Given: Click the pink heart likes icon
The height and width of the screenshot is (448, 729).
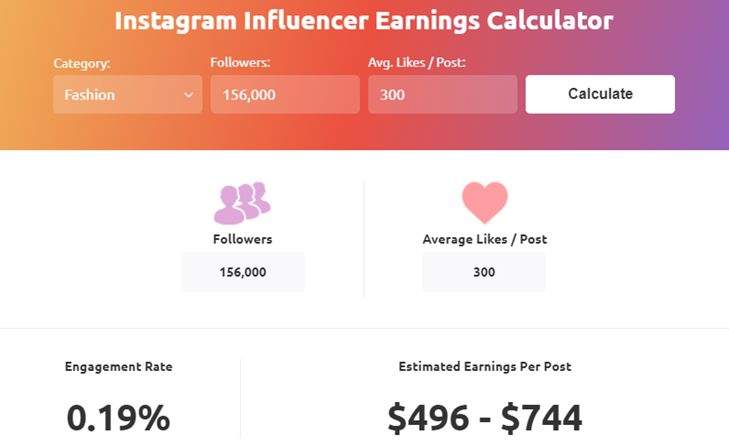Looking at the screenshot, I should 484,203.
